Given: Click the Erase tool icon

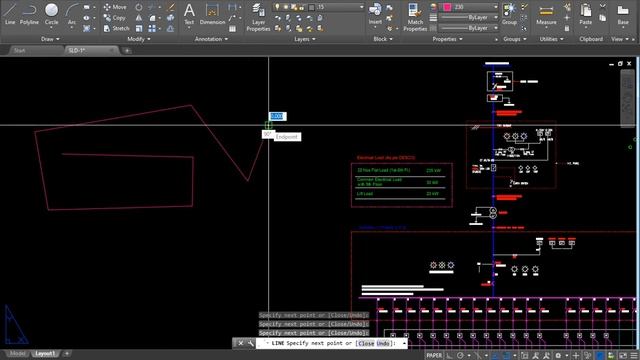Looking at the screenshot, I should pos(171,7).
